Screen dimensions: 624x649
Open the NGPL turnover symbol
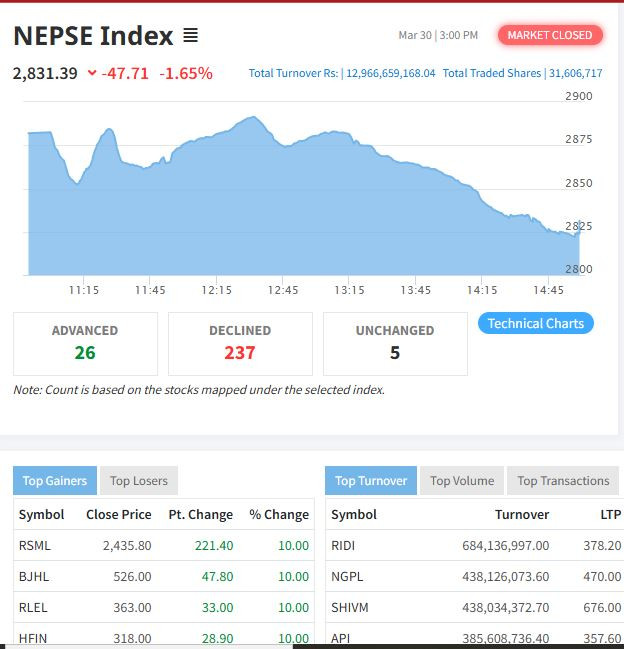[346, 576]
